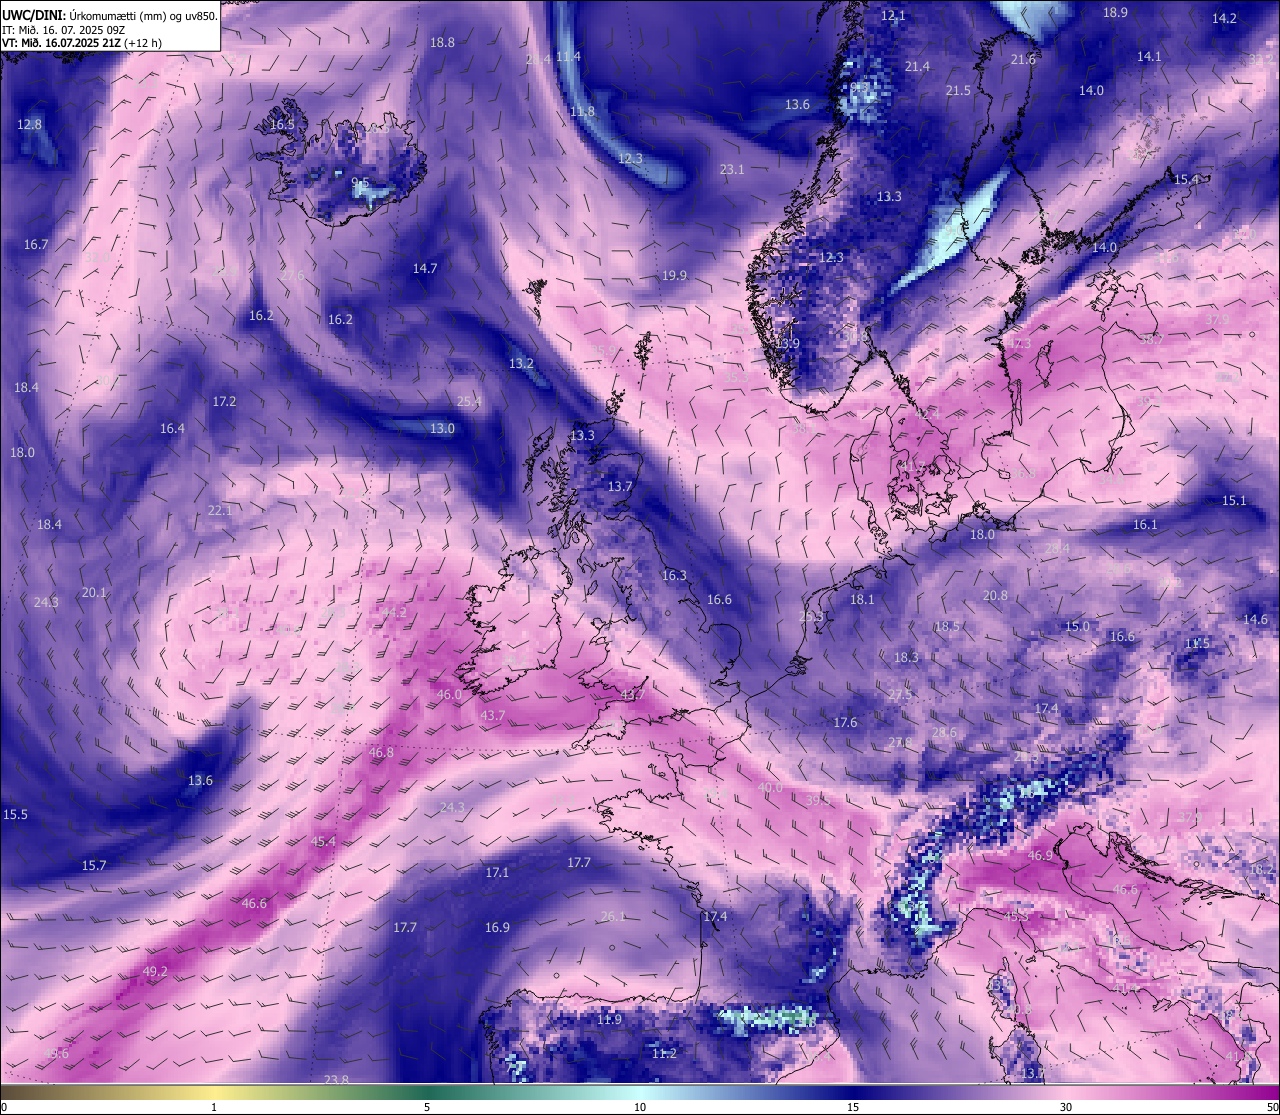Select the 21.6 value label
1280x1115 pixels.
[1023, 60]
